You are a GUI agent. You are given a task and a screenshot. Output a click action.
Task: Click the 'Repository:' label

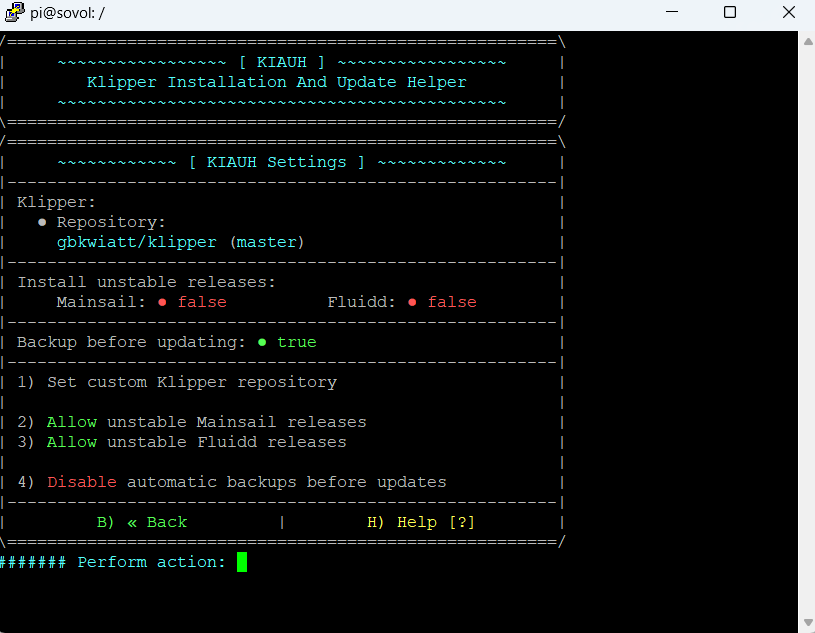point(111,222)
